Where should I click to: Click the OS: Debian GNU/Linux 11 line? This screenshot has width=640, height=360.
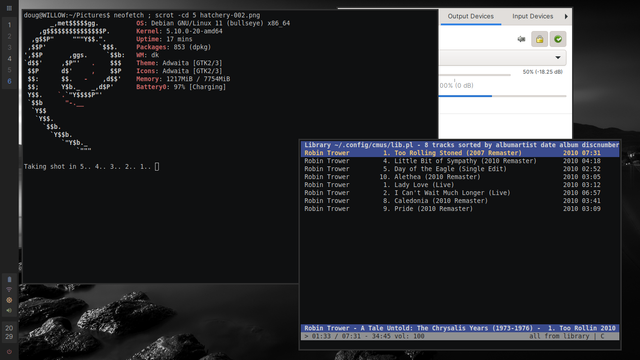coord(213,23)
